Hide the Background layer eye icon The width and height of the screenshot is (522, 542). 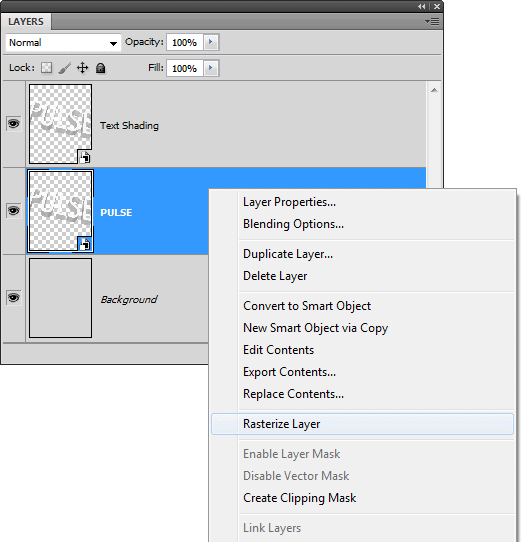point(13,298)
